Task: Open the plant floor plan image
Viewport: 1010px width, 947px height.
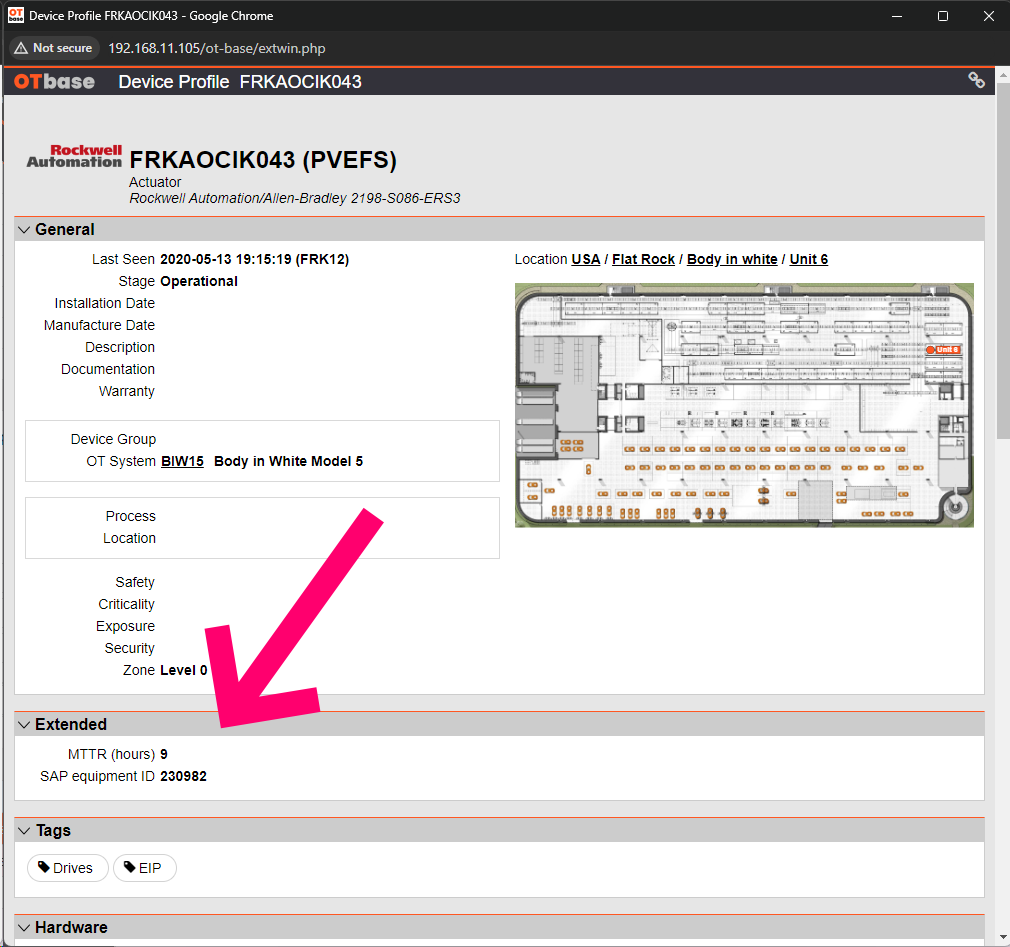Action: point(744,405)
